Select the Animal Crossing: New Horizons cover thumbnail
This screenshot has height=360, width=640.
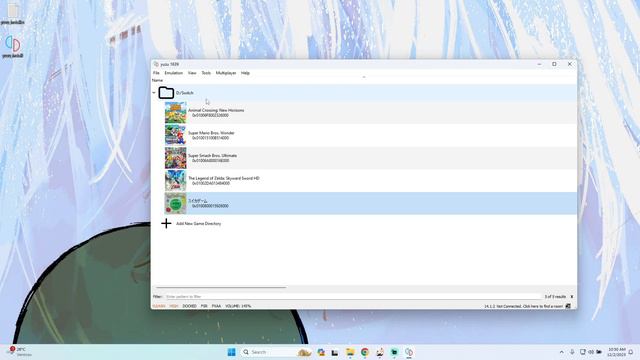[176, 113]
